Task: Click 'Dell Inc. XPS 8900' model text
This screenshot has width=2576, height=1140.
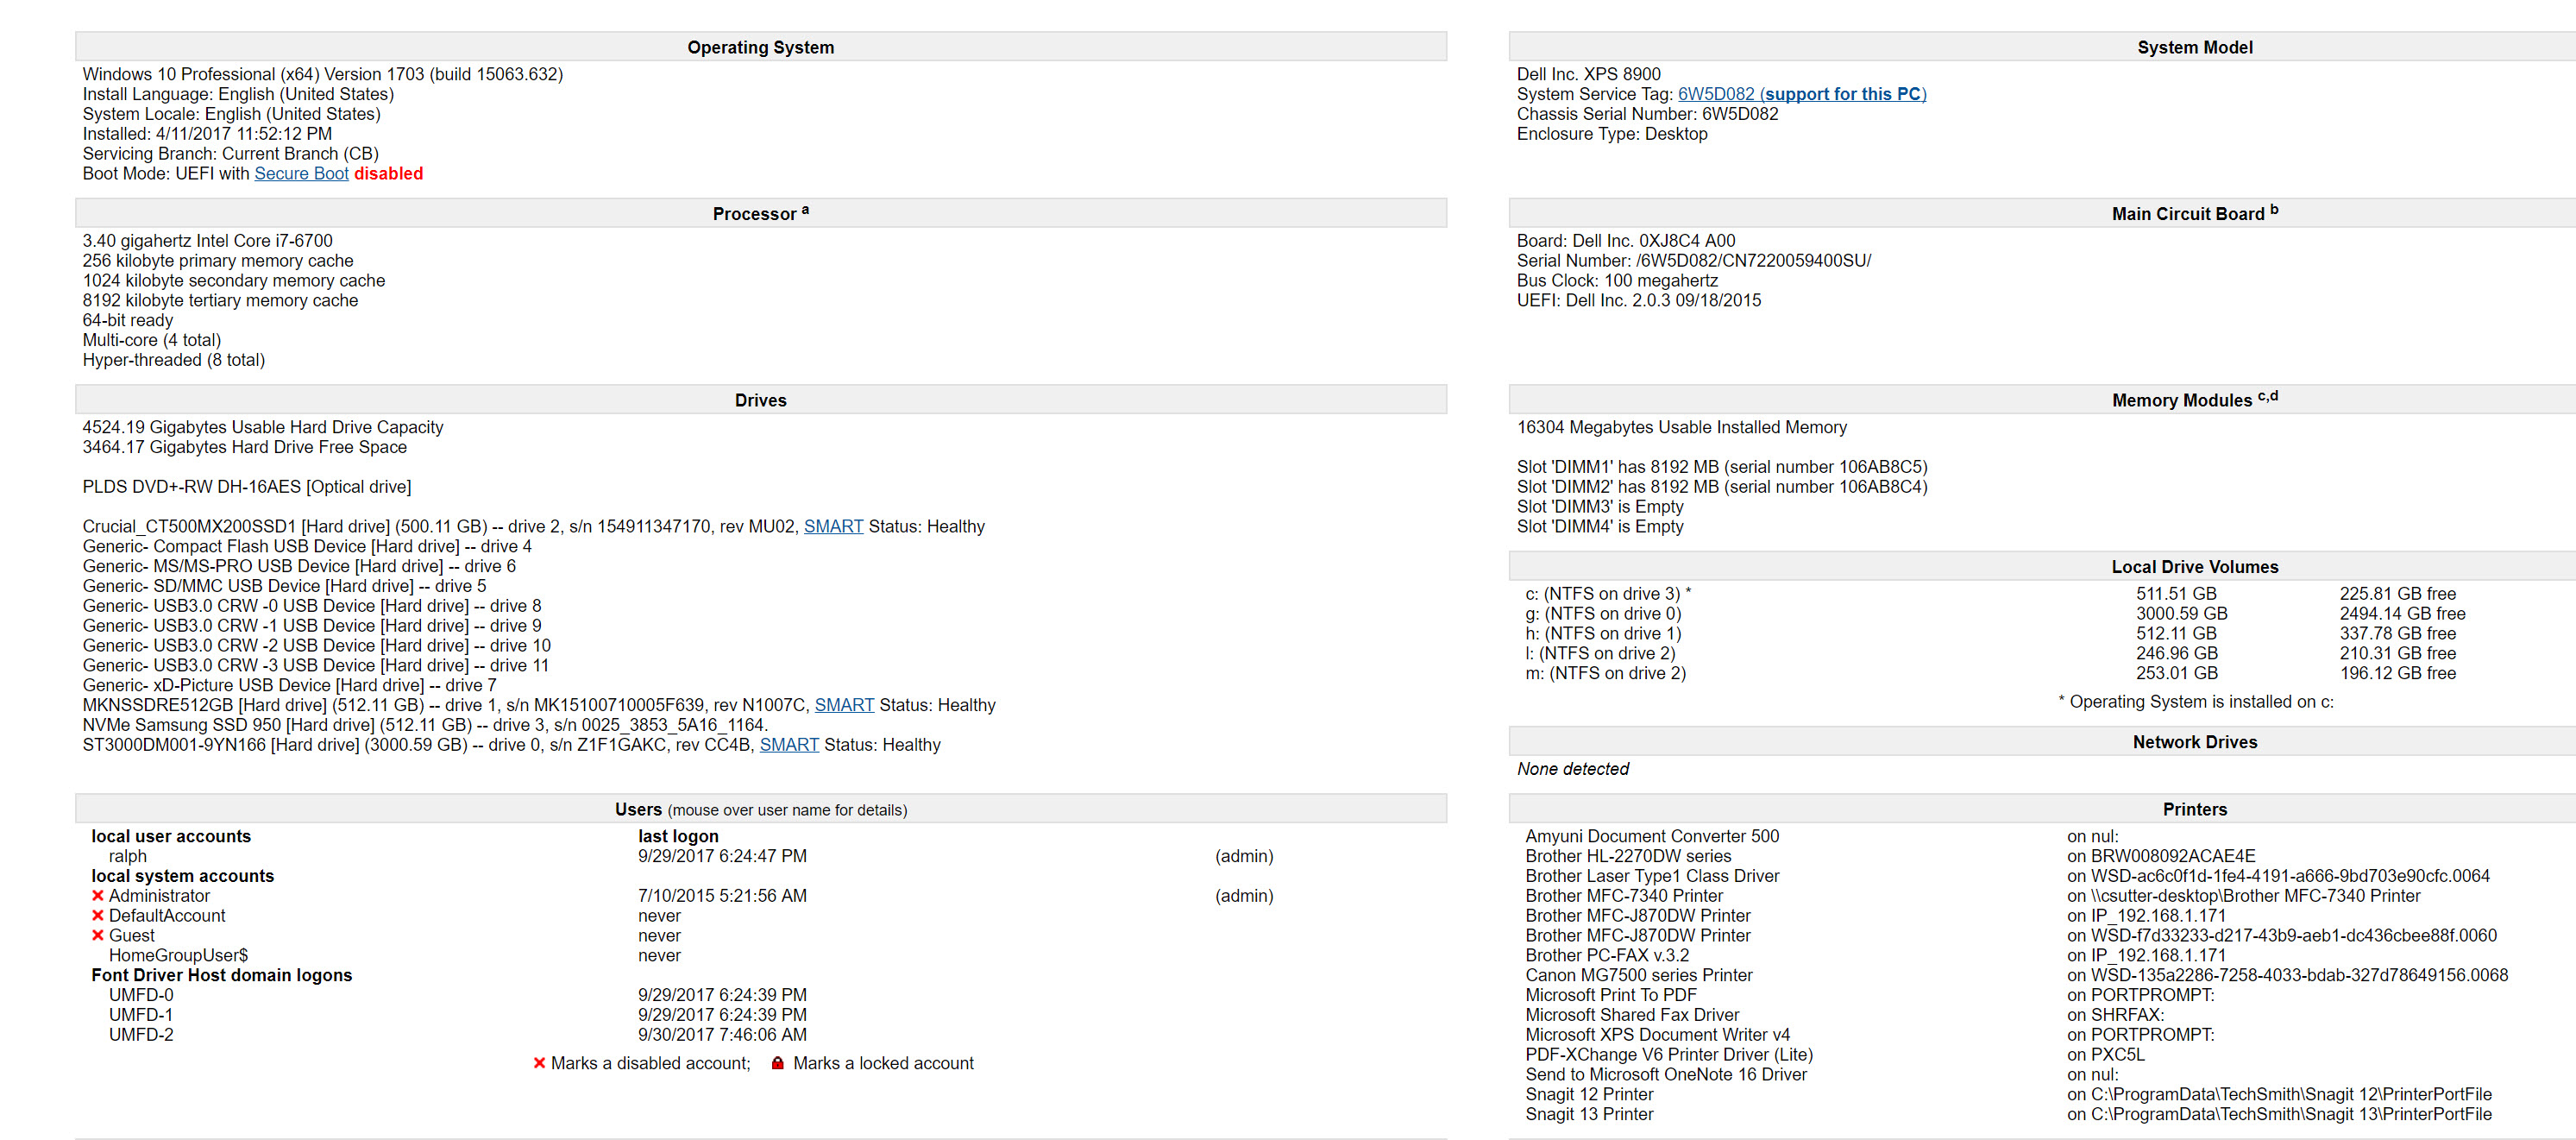Action: pyautogui.click(x=1588, y=74)
